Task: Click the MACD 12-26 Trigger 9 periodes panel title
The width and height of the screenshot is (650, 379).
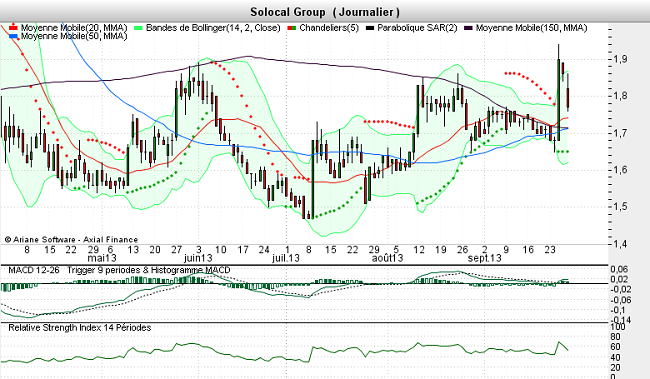Action: [119, 270]
